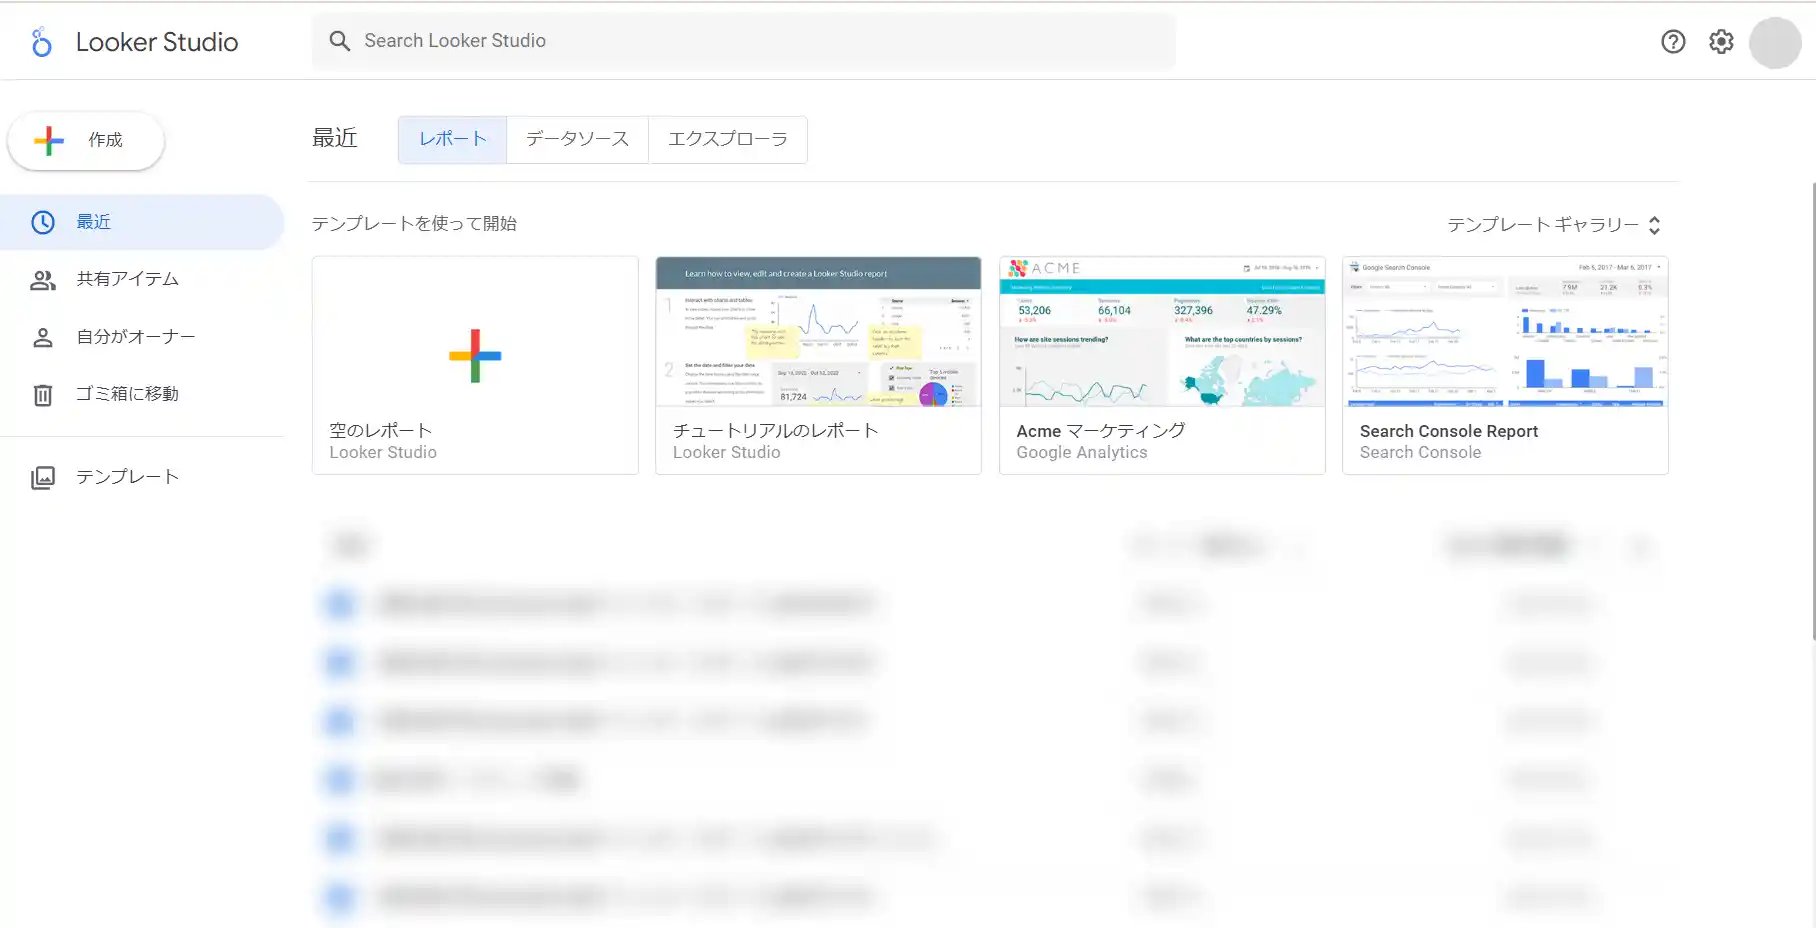
Task: Expand the テンプレート ギャラリー toggle
Action: pyautogui.click(x=1554, y=225)
